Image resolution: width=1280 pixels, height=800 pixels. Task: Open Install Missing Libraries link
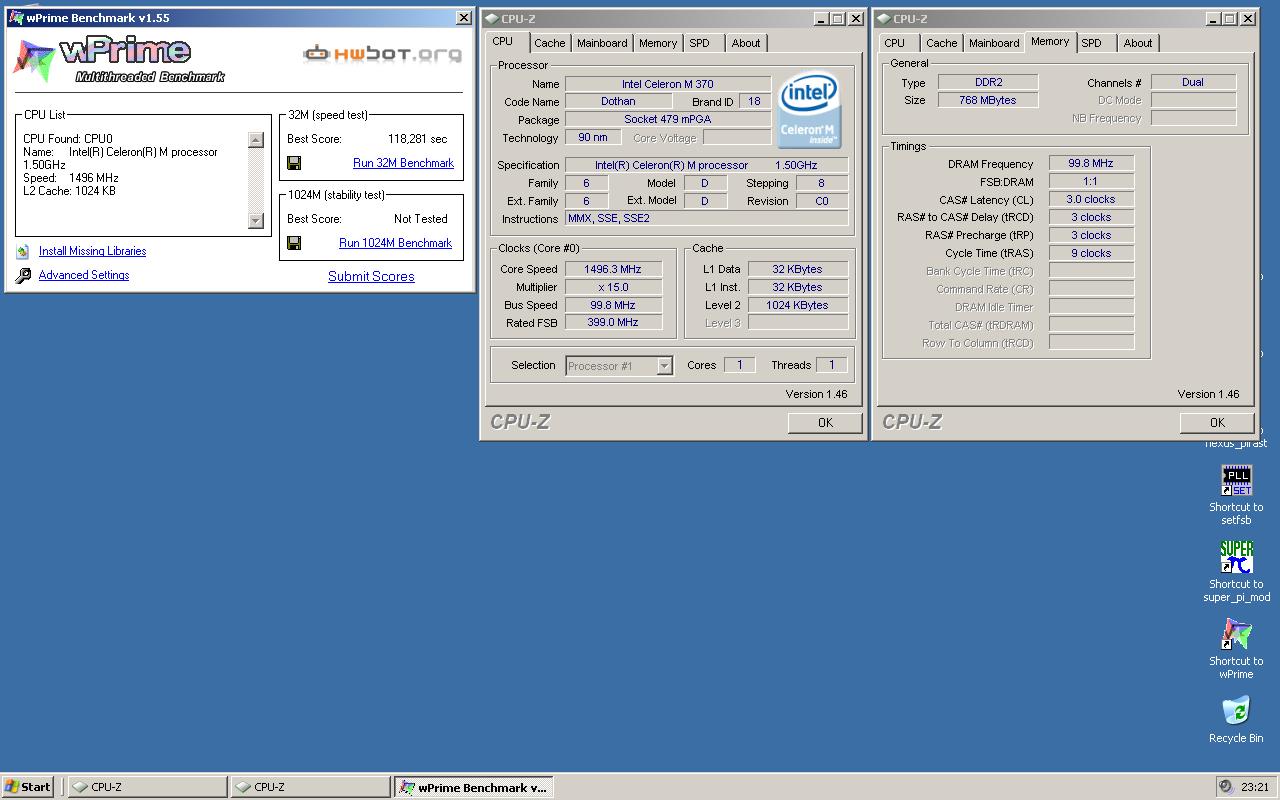(92, 252)
